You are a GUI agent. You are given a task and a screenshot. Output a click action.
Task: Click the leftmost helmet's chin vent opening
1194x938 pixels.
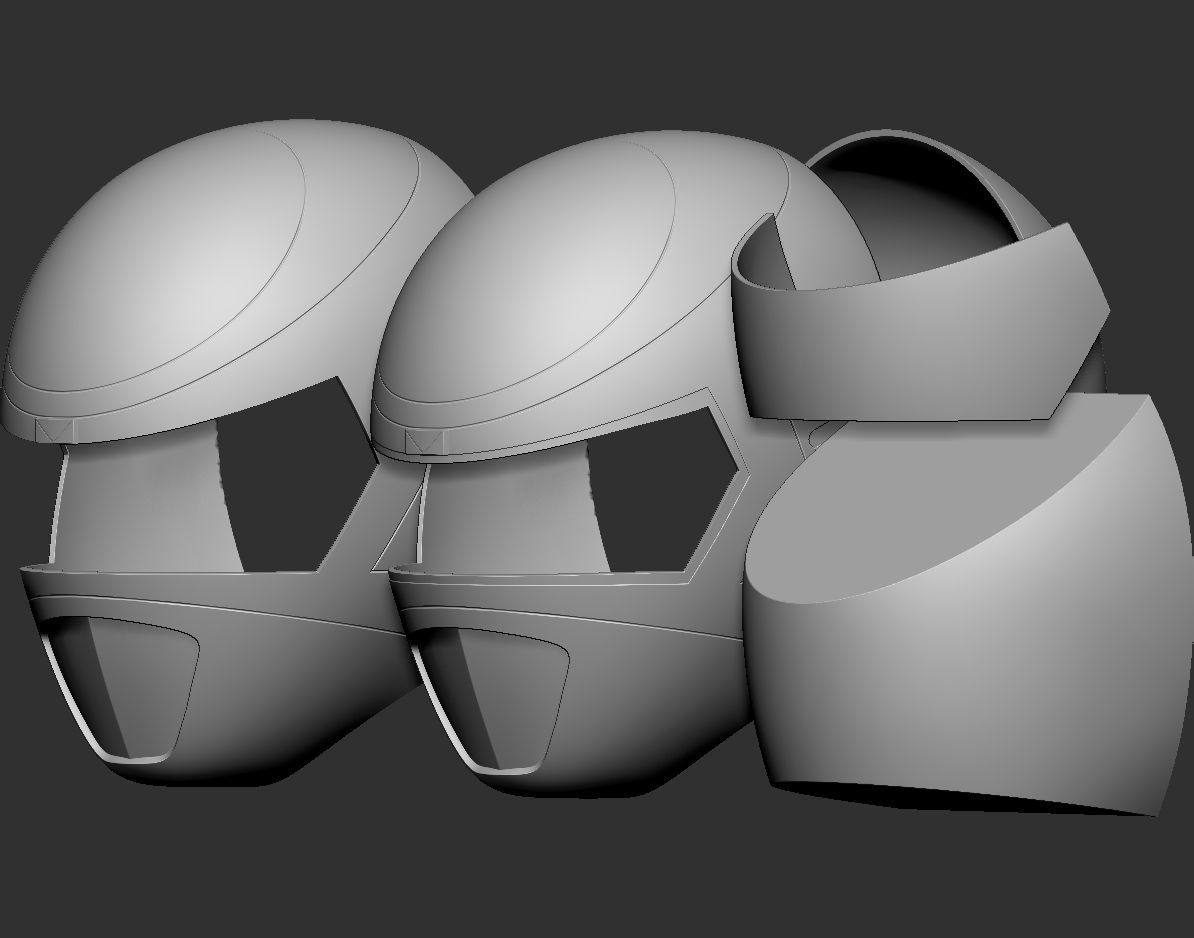[x=118, y=689]
